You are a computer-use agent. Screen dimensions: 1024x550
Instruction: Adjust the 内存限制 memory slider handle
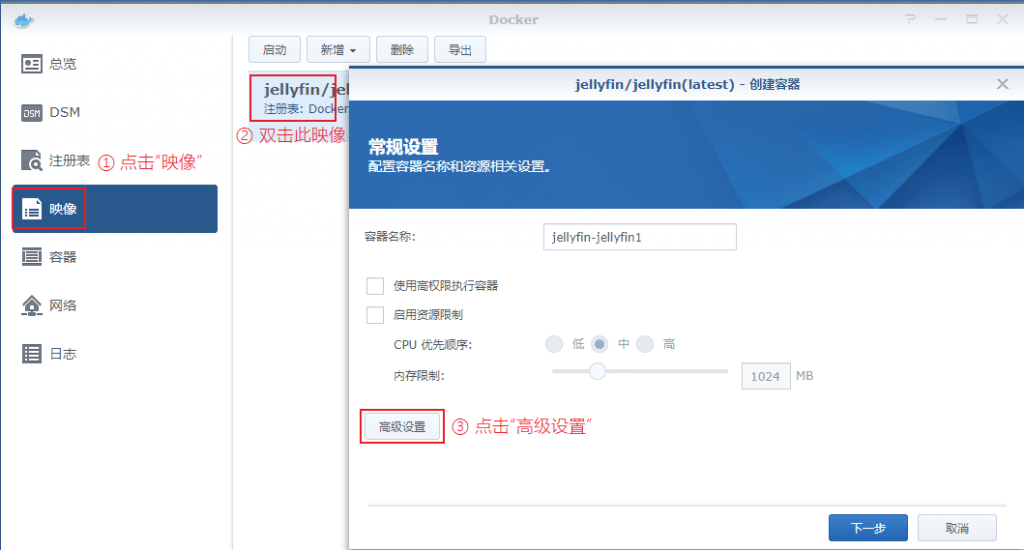pyautogui.click(x=597, y=372)
